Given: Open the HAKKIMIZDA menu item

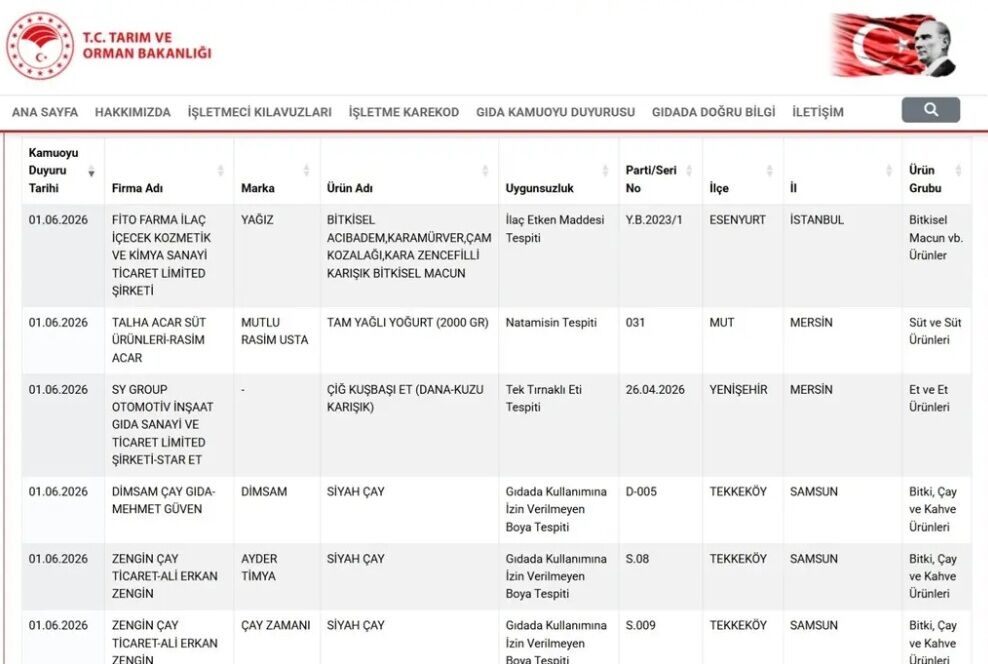Looking at the screenshot, I should 133,112.
